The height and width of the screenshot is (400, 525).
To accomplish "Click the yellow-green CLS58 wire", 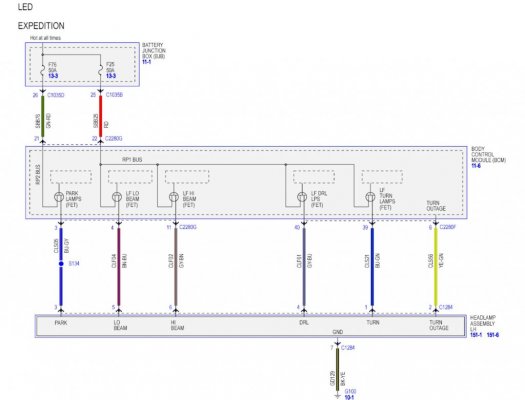I will [436, 267].
